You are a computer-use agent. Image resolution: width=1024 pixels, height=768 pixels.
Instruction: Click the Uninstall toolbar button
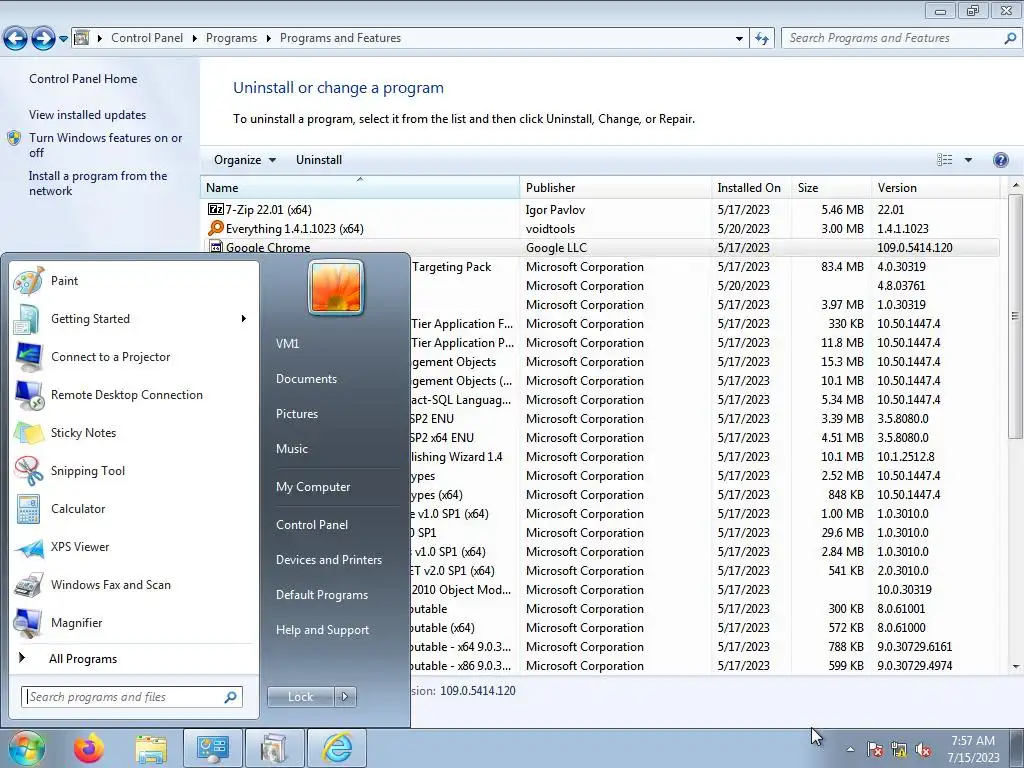pos(319,160)
